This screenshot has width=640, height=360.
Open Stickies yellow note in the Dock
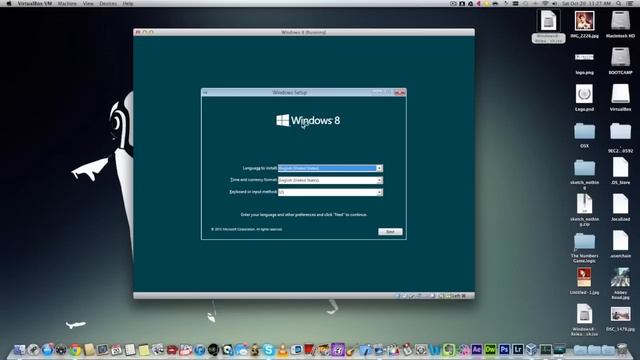pos(144,350)
